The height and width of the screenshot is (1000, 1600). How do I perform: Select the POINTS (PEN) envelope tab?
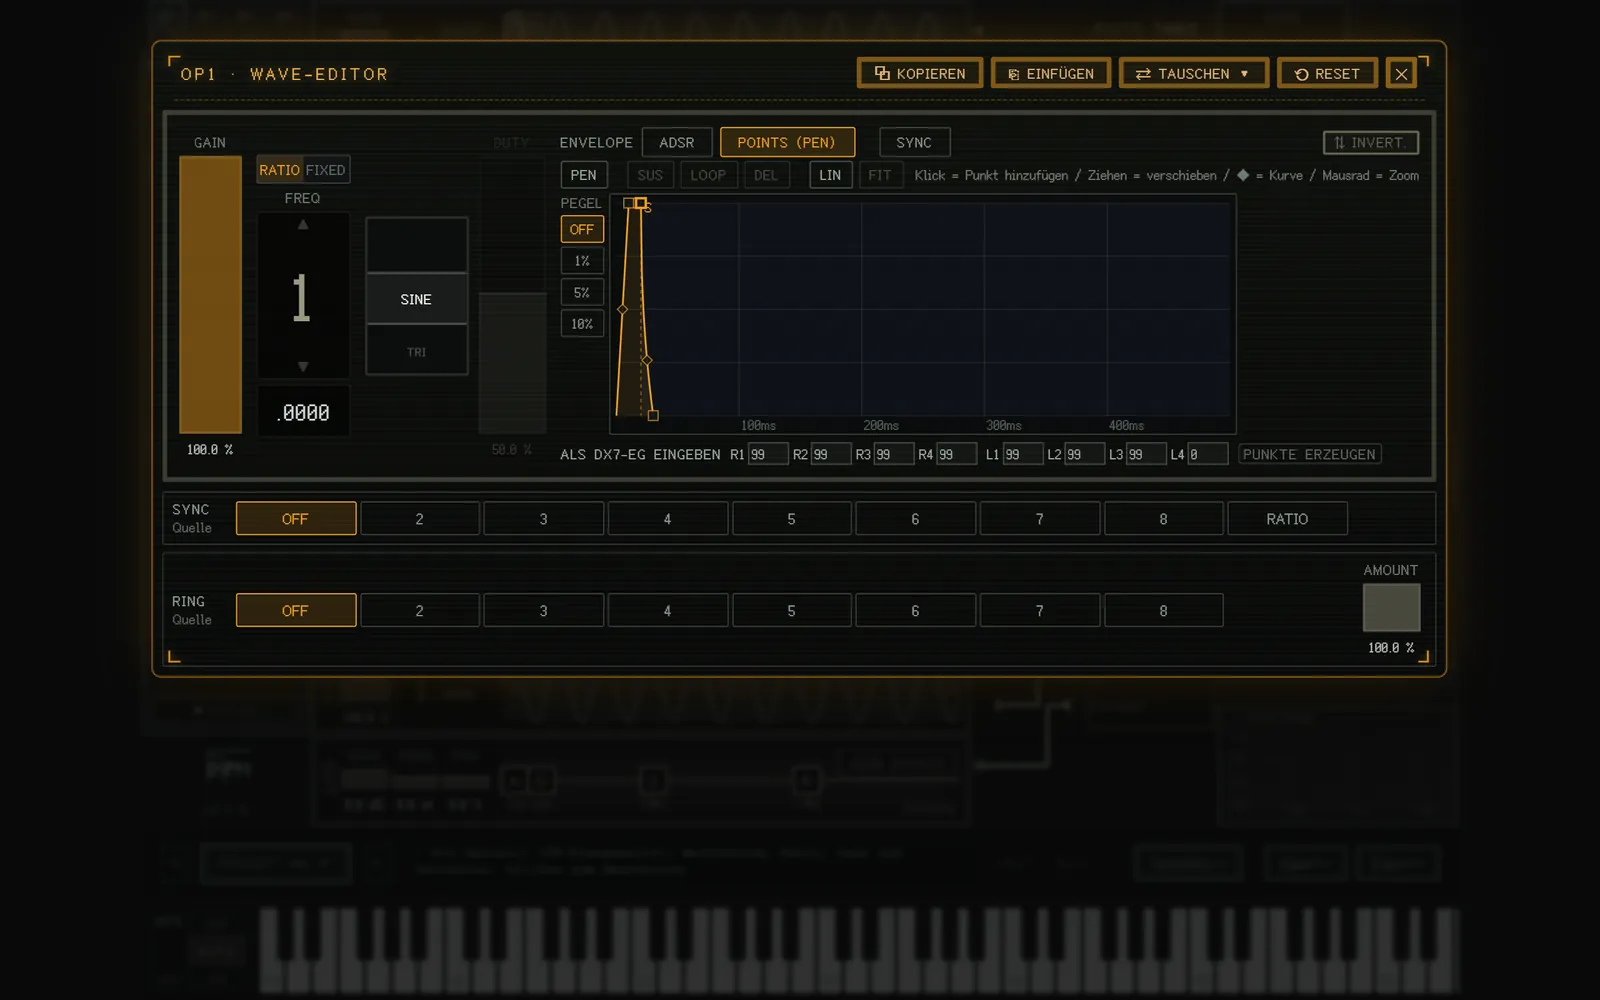click(x=787, y=142)
